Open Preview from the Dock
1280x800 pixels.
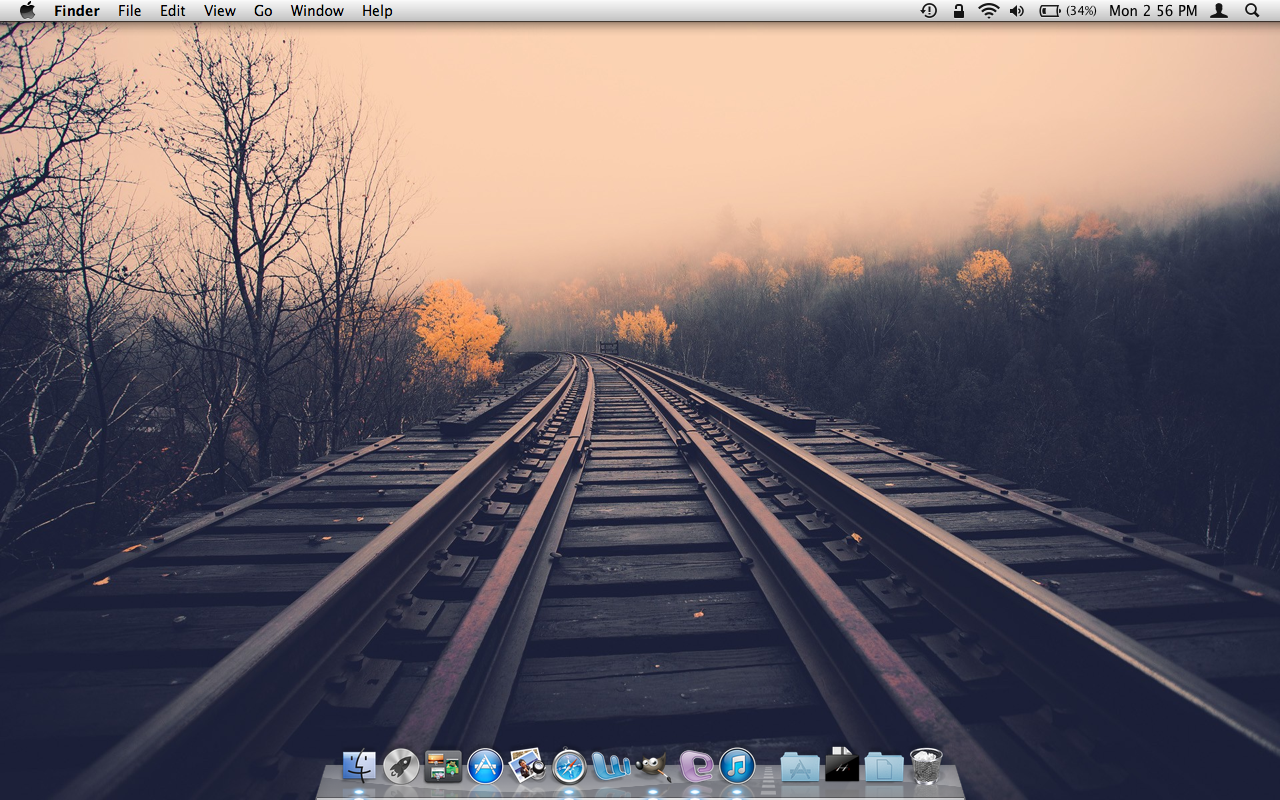pos(527,767)
